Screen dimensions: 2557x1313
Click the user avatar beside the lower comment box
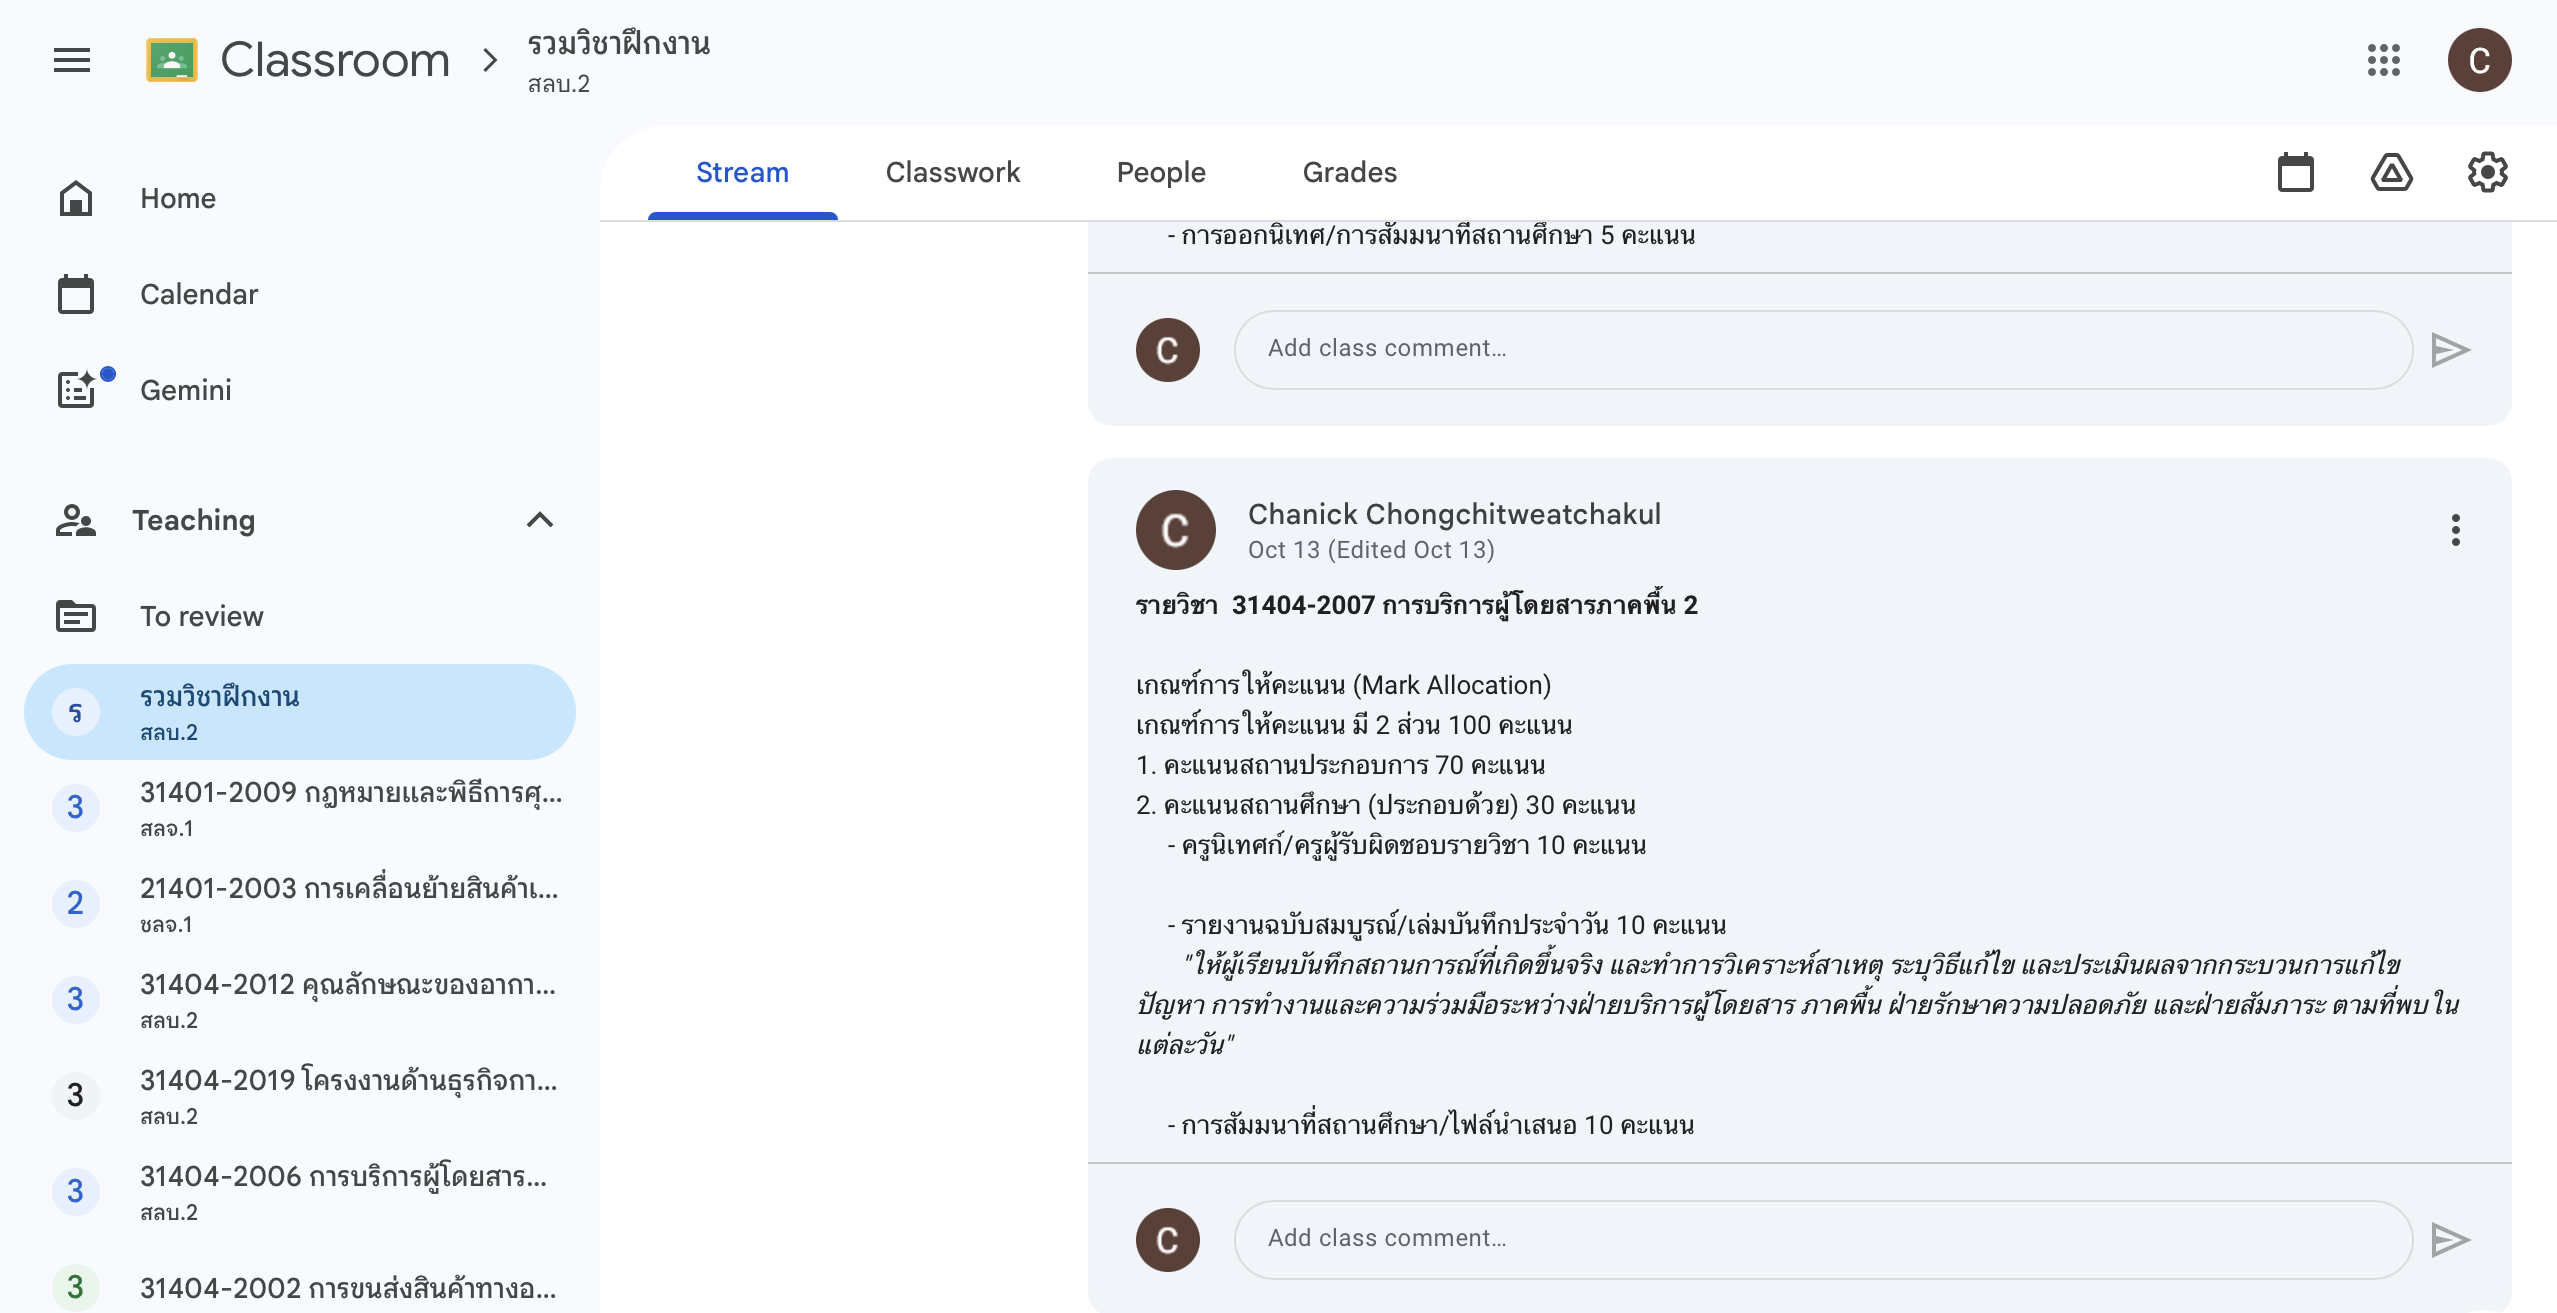tap(1168, 1240)
